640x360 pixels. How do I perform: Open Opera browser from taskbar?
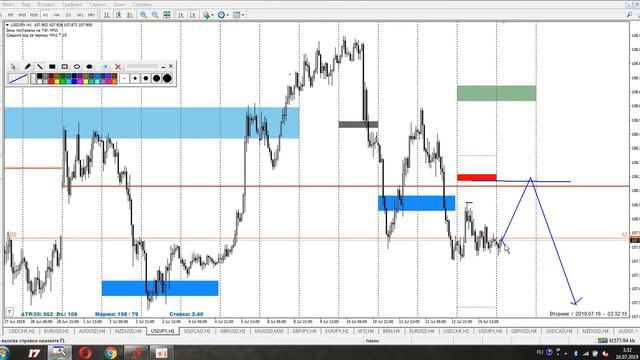[85, 352]
